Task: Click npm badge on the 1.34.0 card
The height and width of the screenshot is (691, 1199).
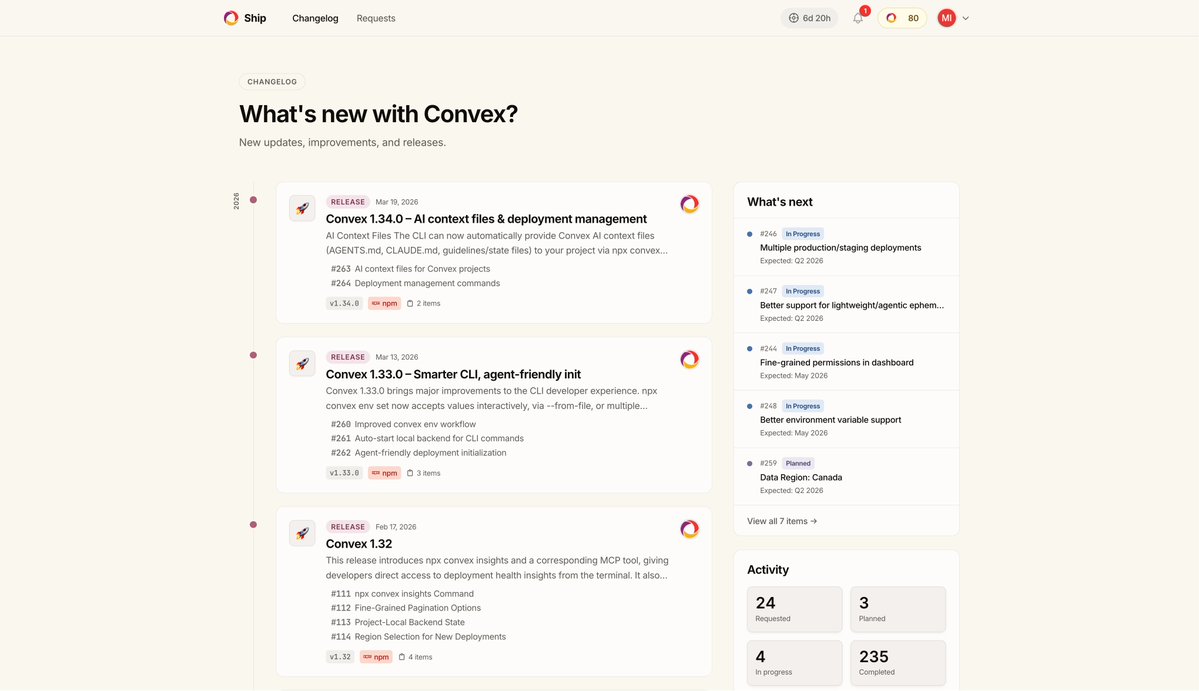Action: [385, 303]
